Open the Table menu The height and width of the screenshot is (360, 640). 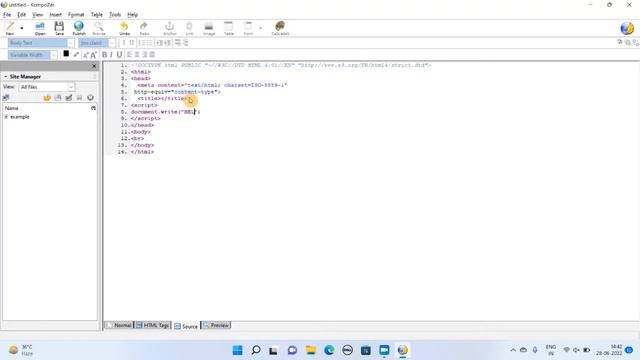[x=97, y=15]
